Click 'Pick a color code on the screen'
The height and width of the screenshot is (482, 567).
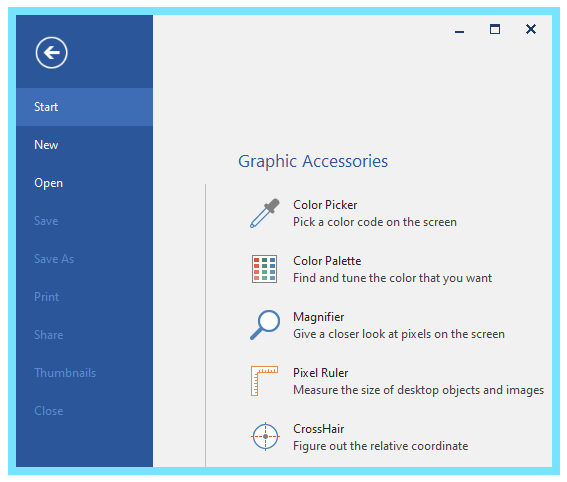(375, 222)
